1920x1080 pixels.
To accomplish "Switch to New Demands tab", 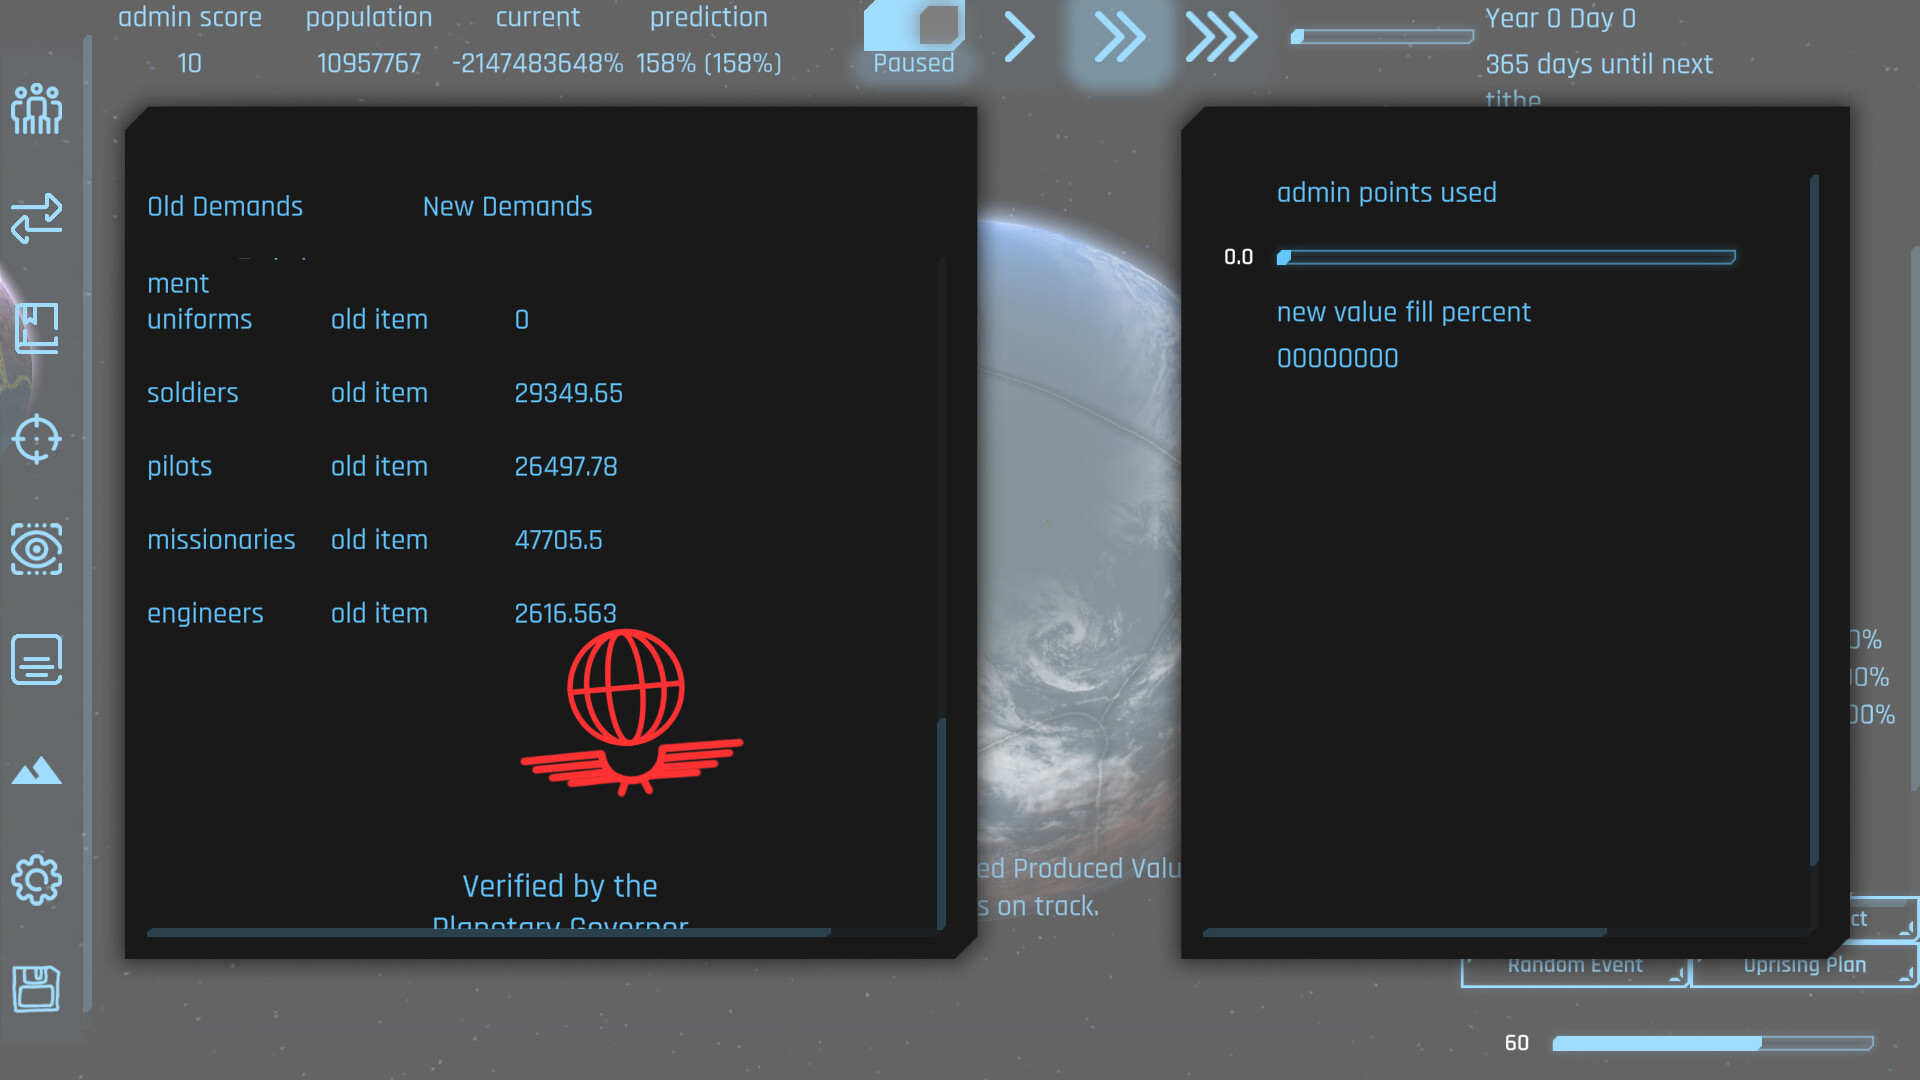I will tap(508, 206).
